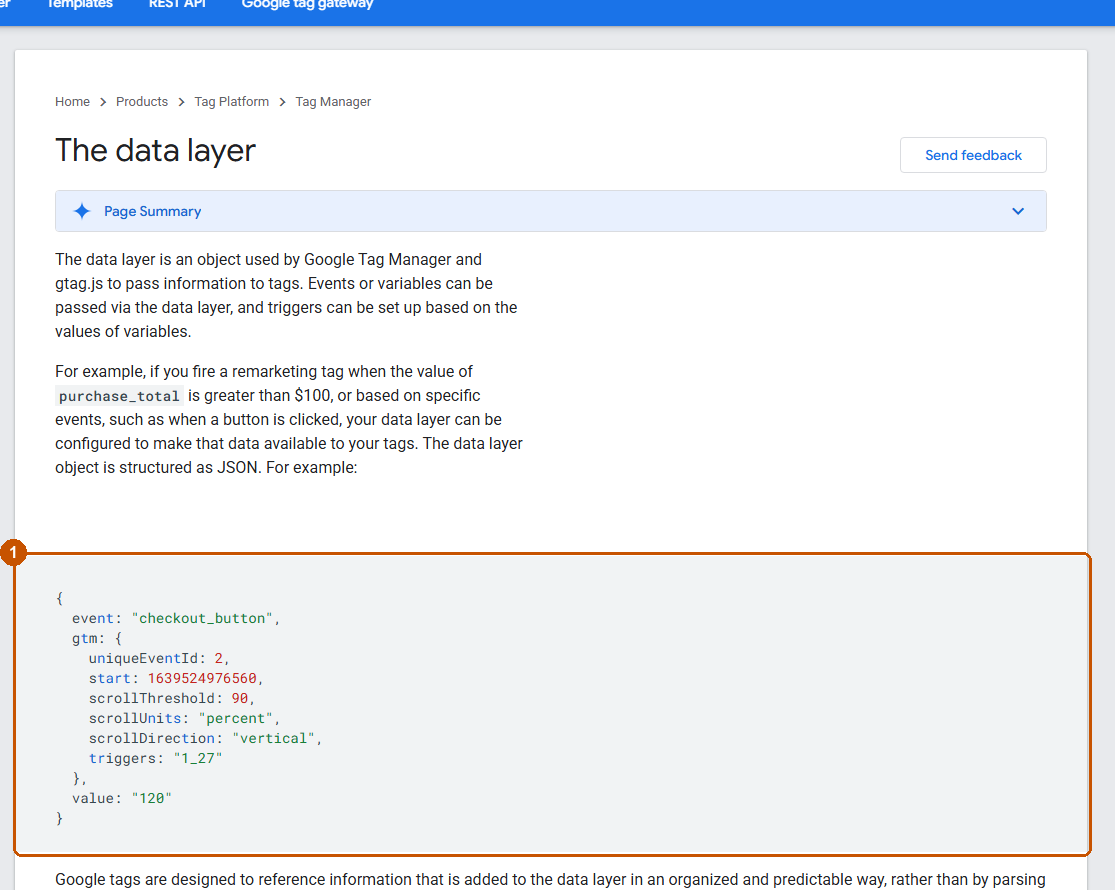Click the gtm: { line in code
The image size is (1115, 890).
pos(97,638)
